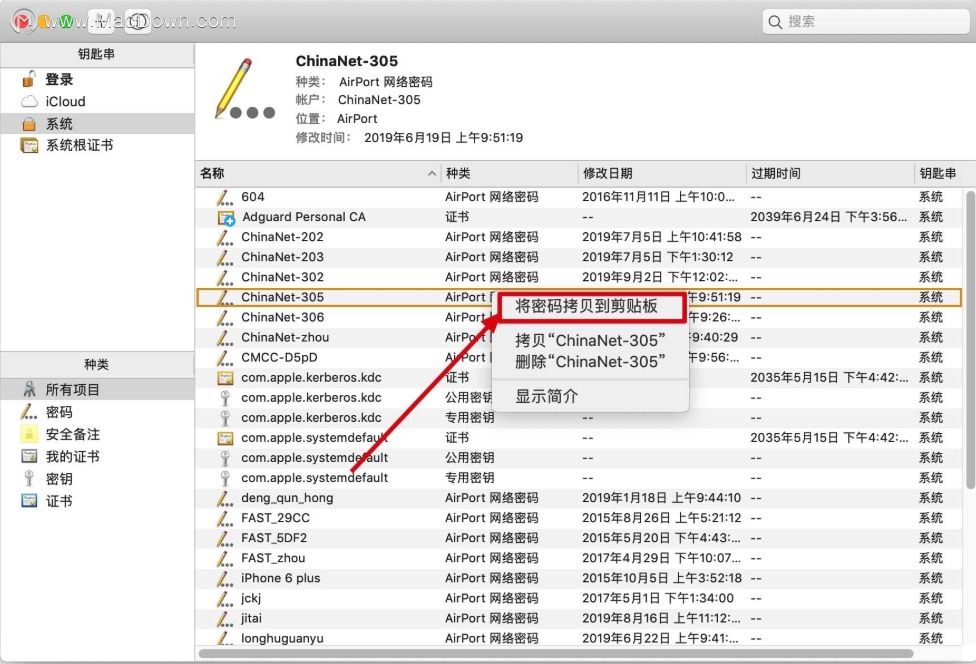Click pencil icon beside deng_qun_hong
The image size is (976, 664).
coord(224,498)
